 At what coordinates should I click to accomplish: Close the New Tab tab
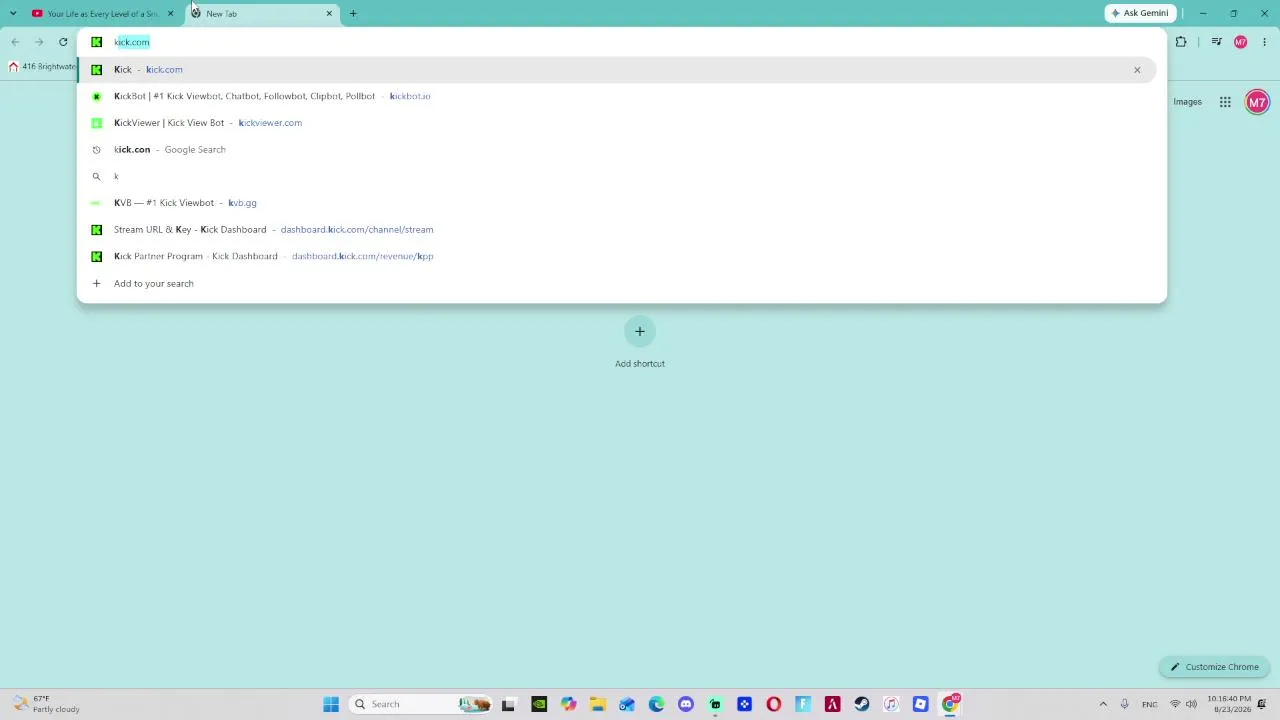coord(329,14)
